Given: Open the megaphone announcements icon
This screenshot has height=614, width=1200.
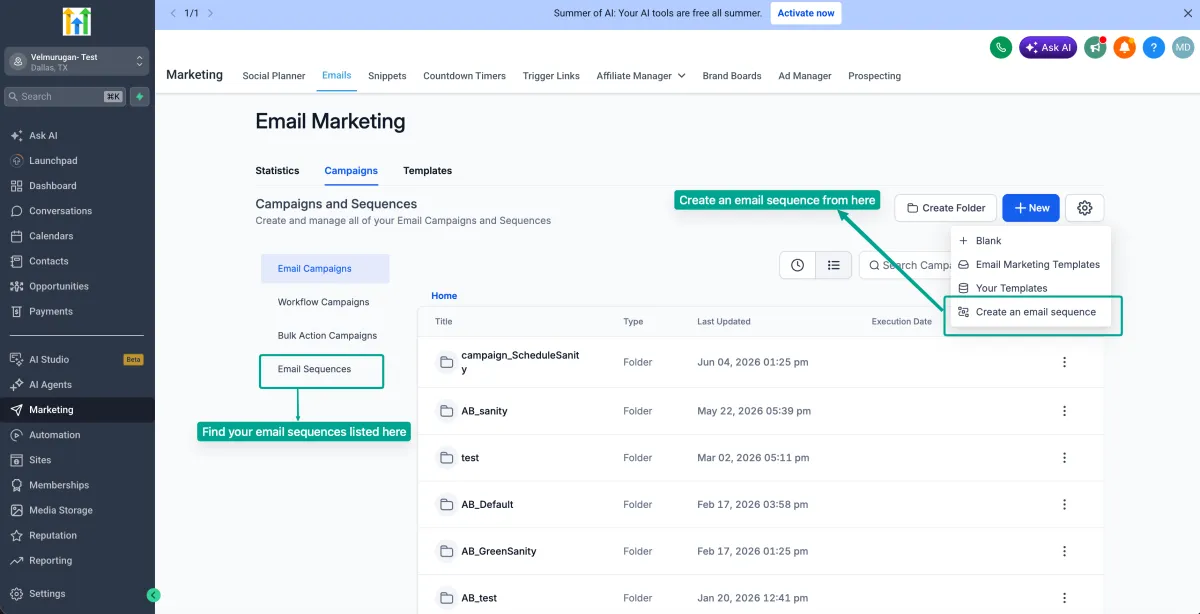Looking at the screenshot, I should 1096,47.
